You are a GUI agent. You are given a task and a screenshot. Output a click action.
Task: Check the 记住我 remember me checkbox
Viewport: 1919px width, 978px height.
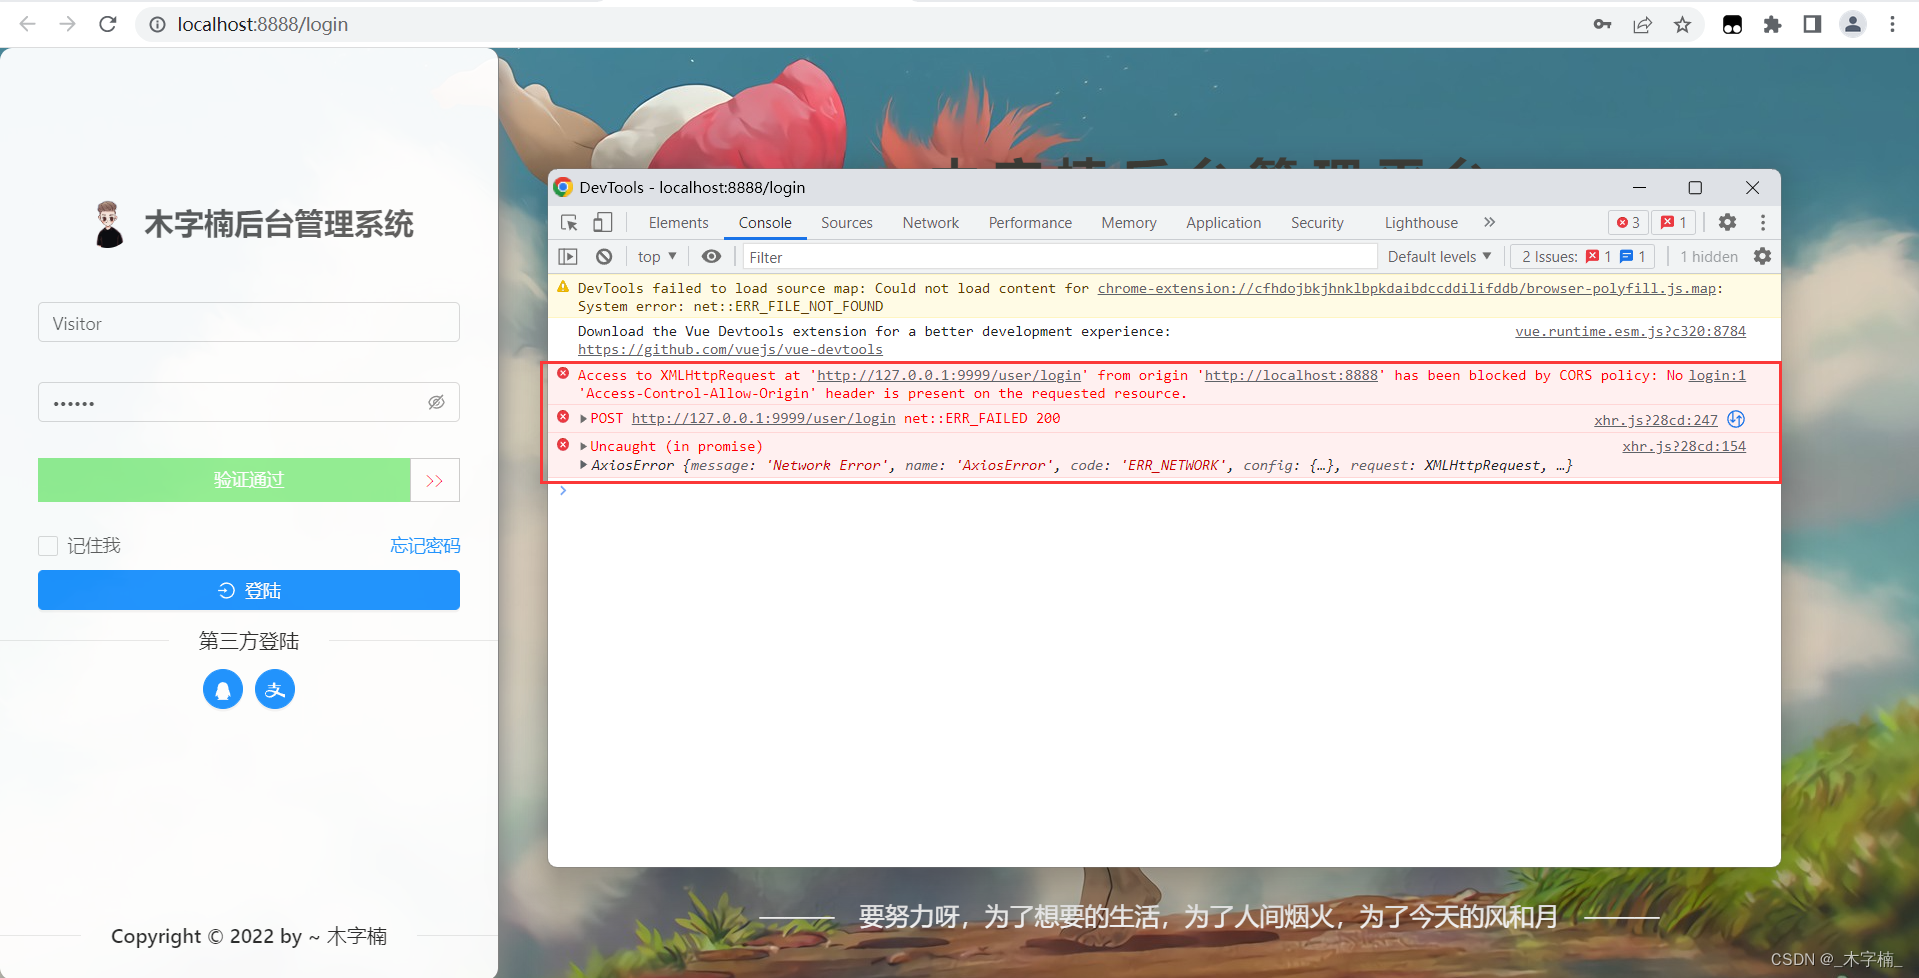click(48, 545)
